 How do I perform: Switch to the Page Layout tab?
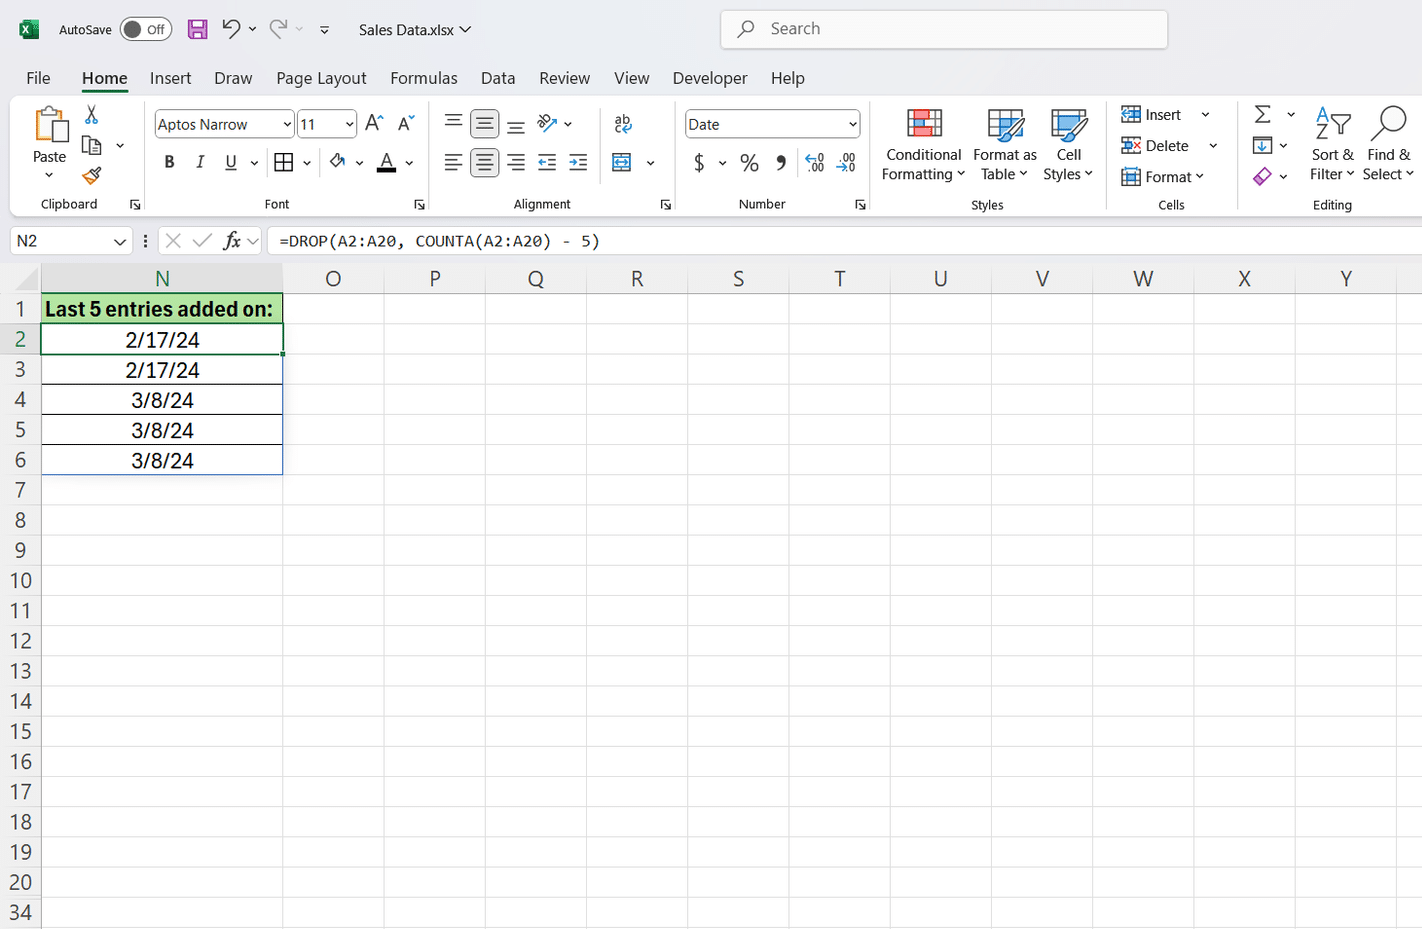[x=321, y=78]
